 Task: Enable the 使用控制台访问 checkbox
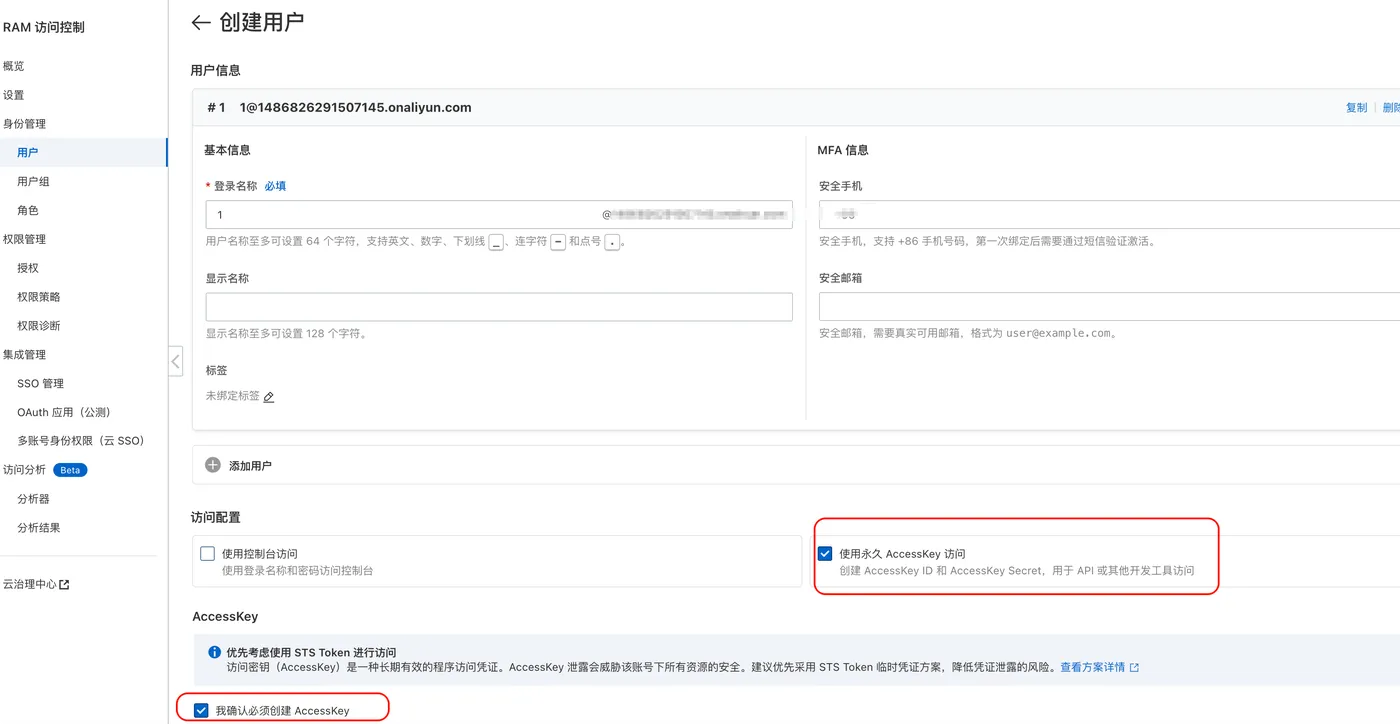coord(208,554)
